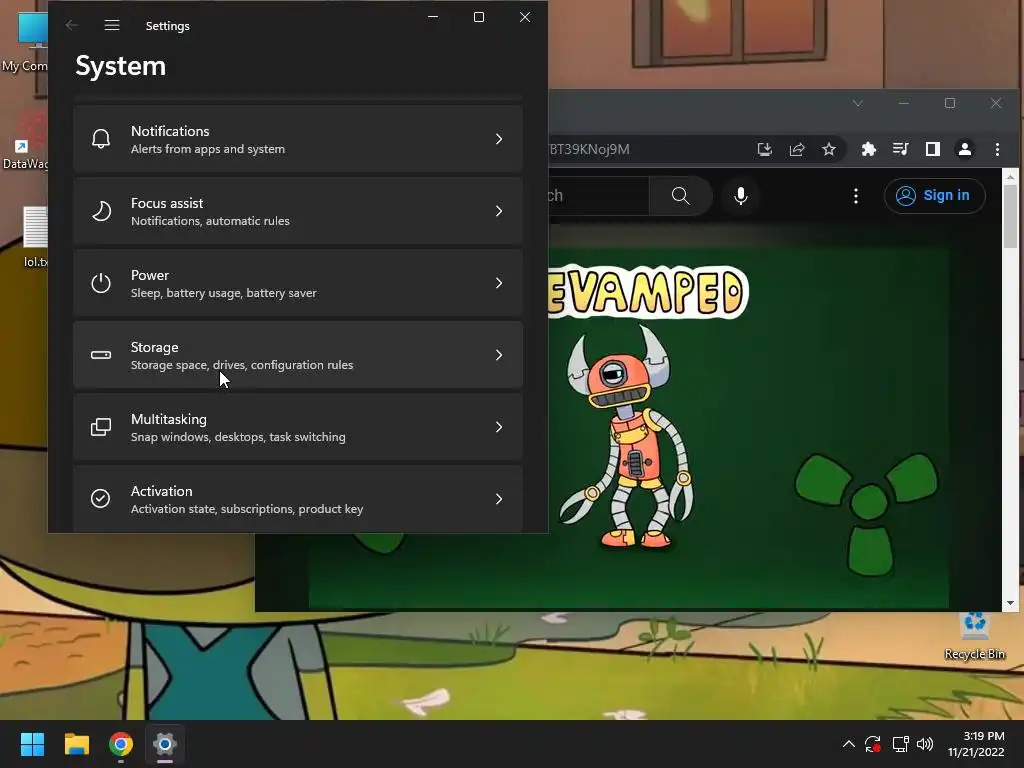This screenshot has width=1024, height=768.
Task: Expand the Activation settings chevron
Action: pos(499,499)
